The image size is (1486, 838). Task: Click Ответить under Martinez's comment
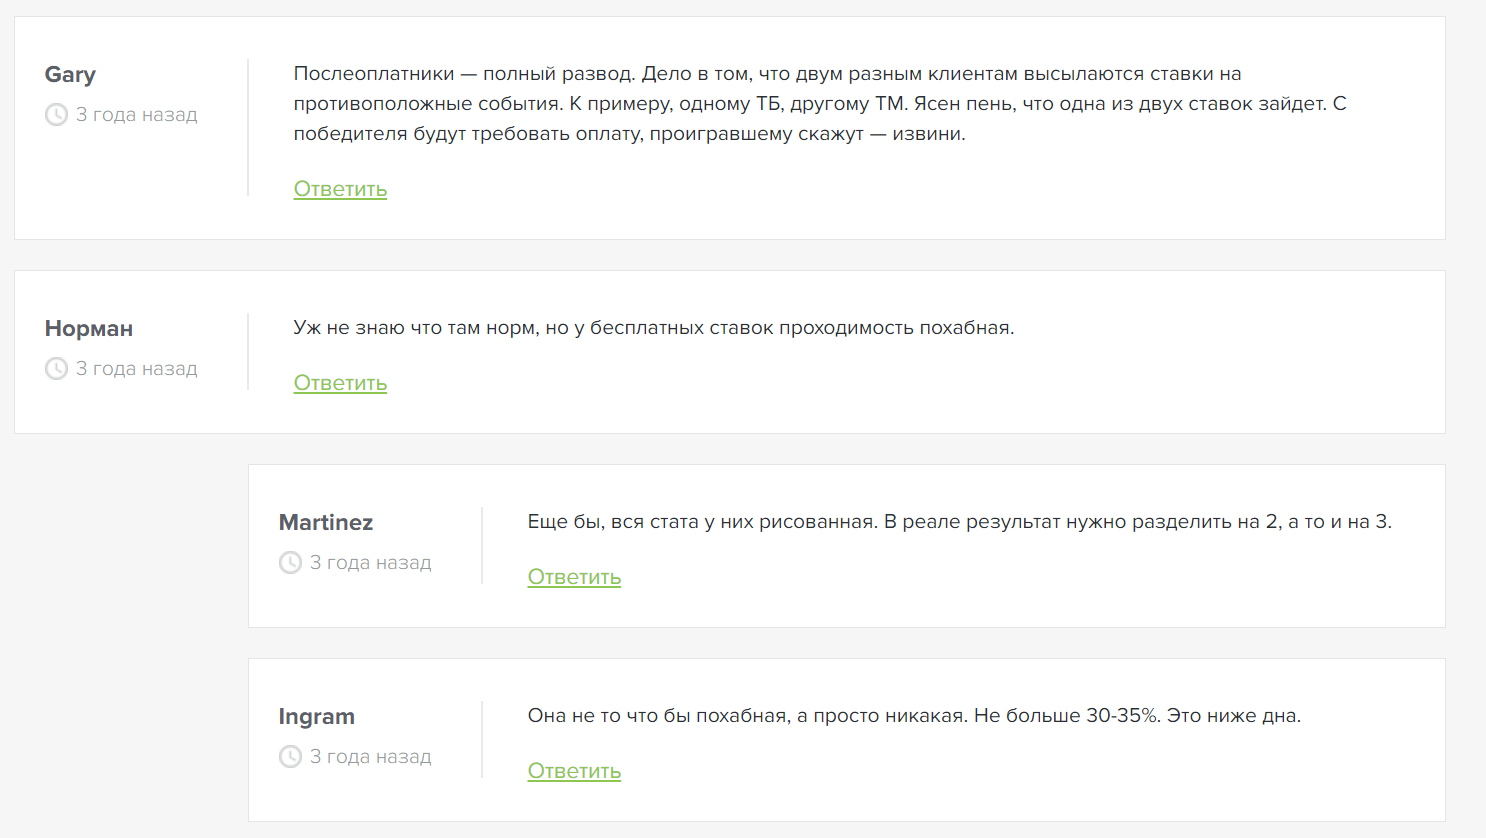(x=574, y=577)
